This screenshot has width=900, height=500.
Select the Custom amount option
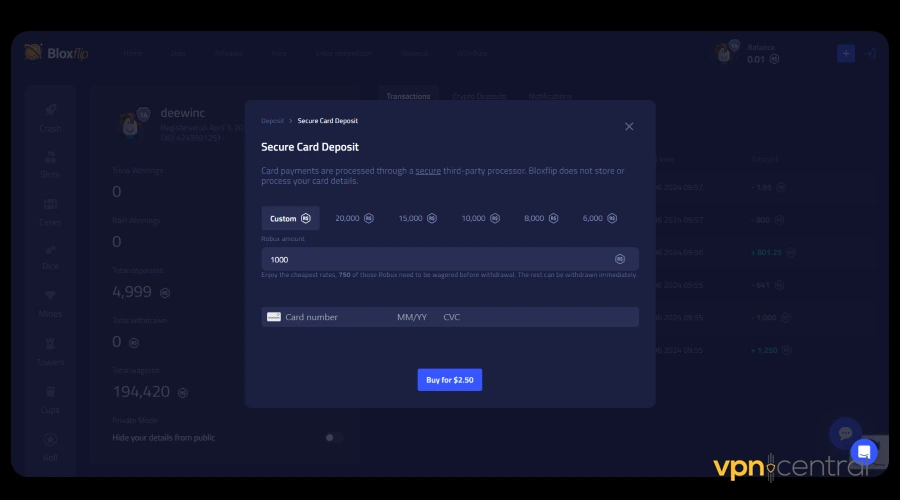coord(290,218)
